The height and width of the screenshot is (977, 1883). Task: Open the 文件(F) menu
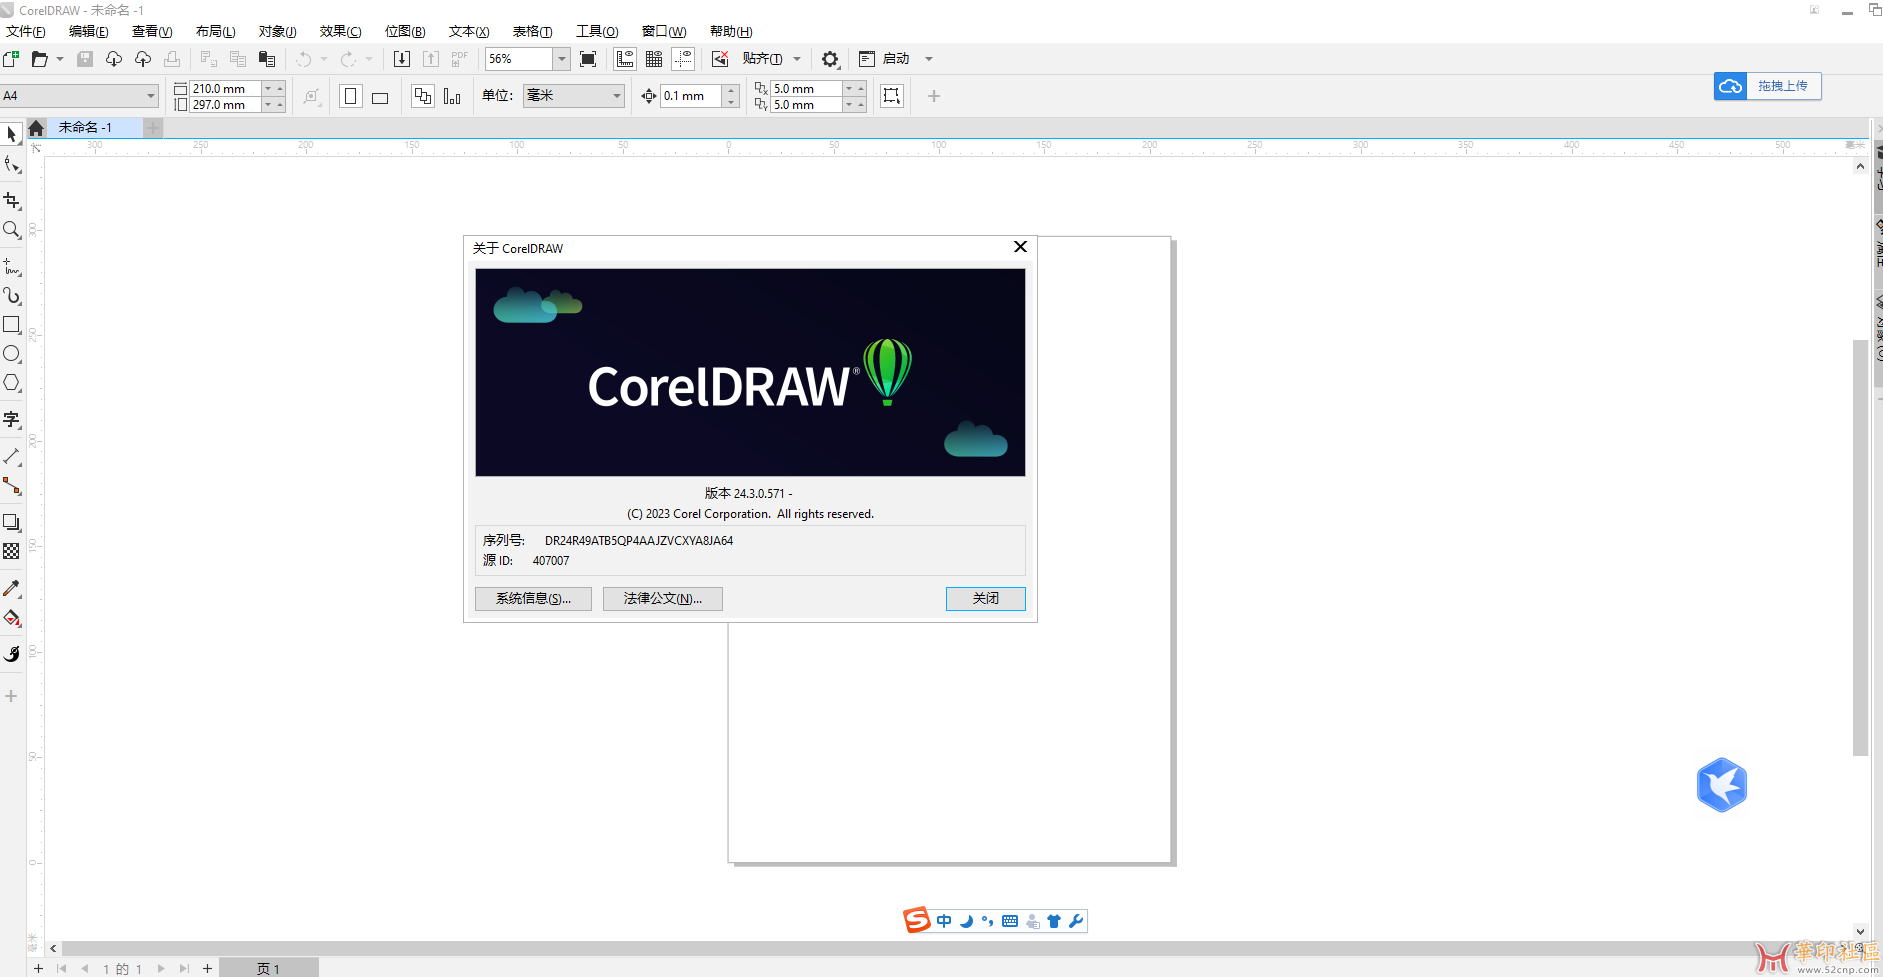26,31
